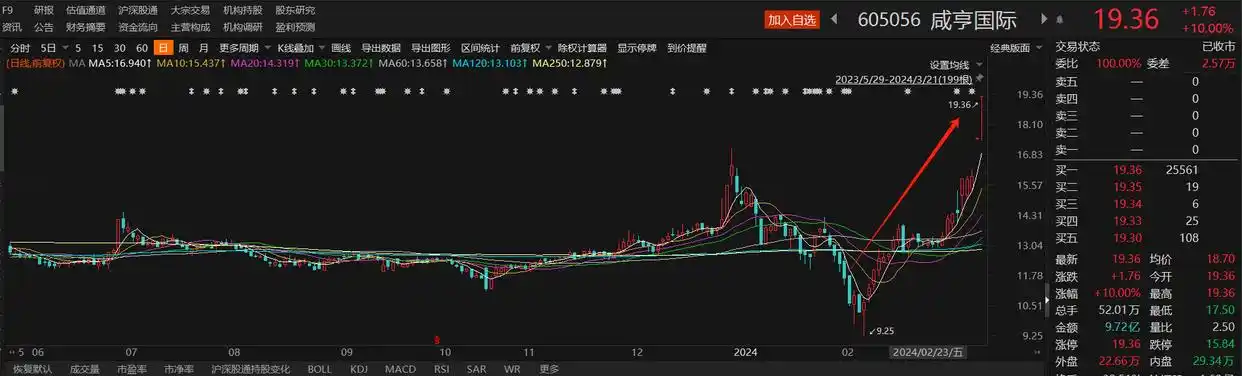The image size is (1242, 376).
Task: Select the WR indicator tab
Action: (511, 368)
